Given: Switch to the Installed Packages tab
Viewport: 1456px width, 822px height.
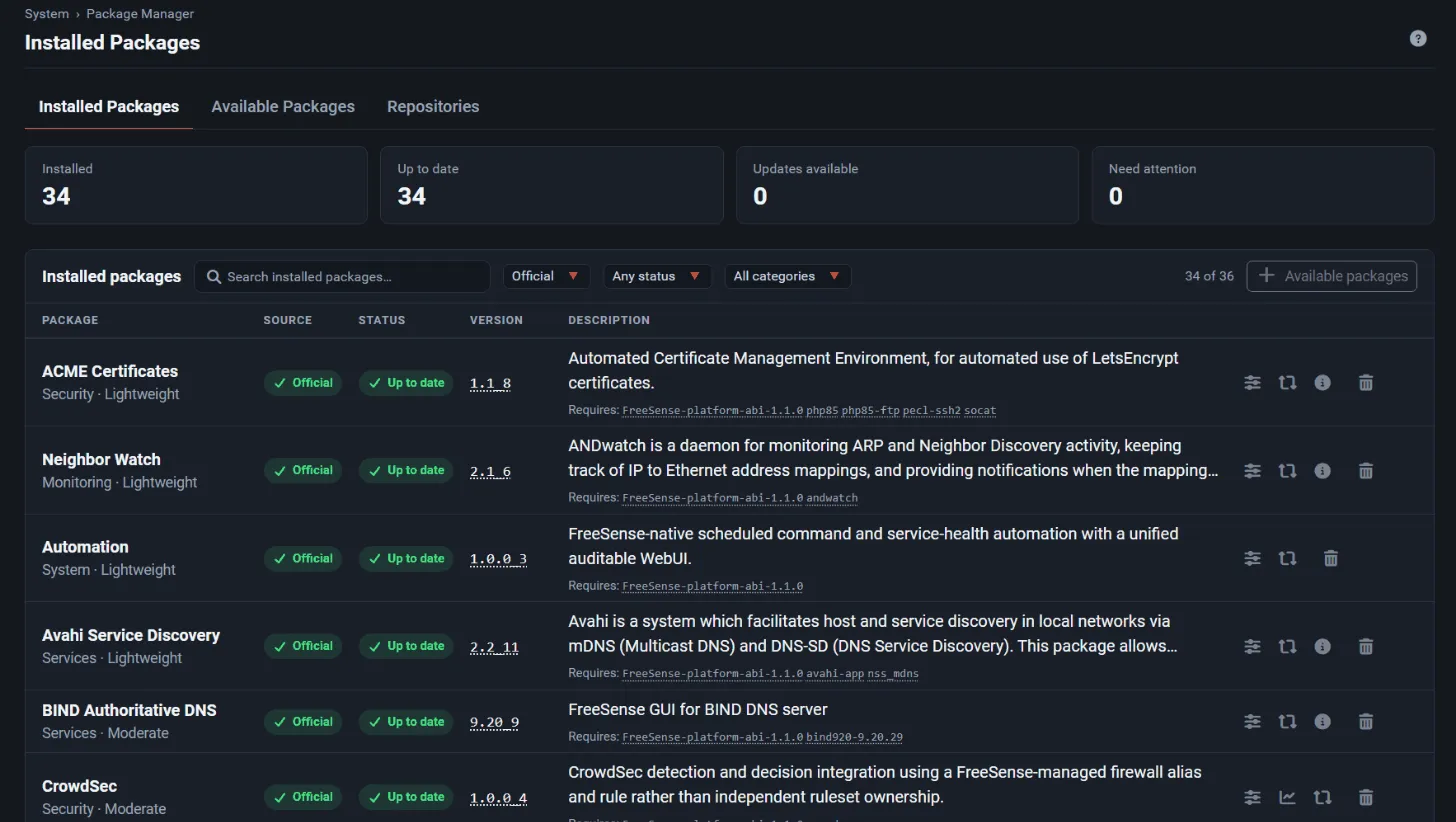Looking at the screenshot, I should pos(109,106).
